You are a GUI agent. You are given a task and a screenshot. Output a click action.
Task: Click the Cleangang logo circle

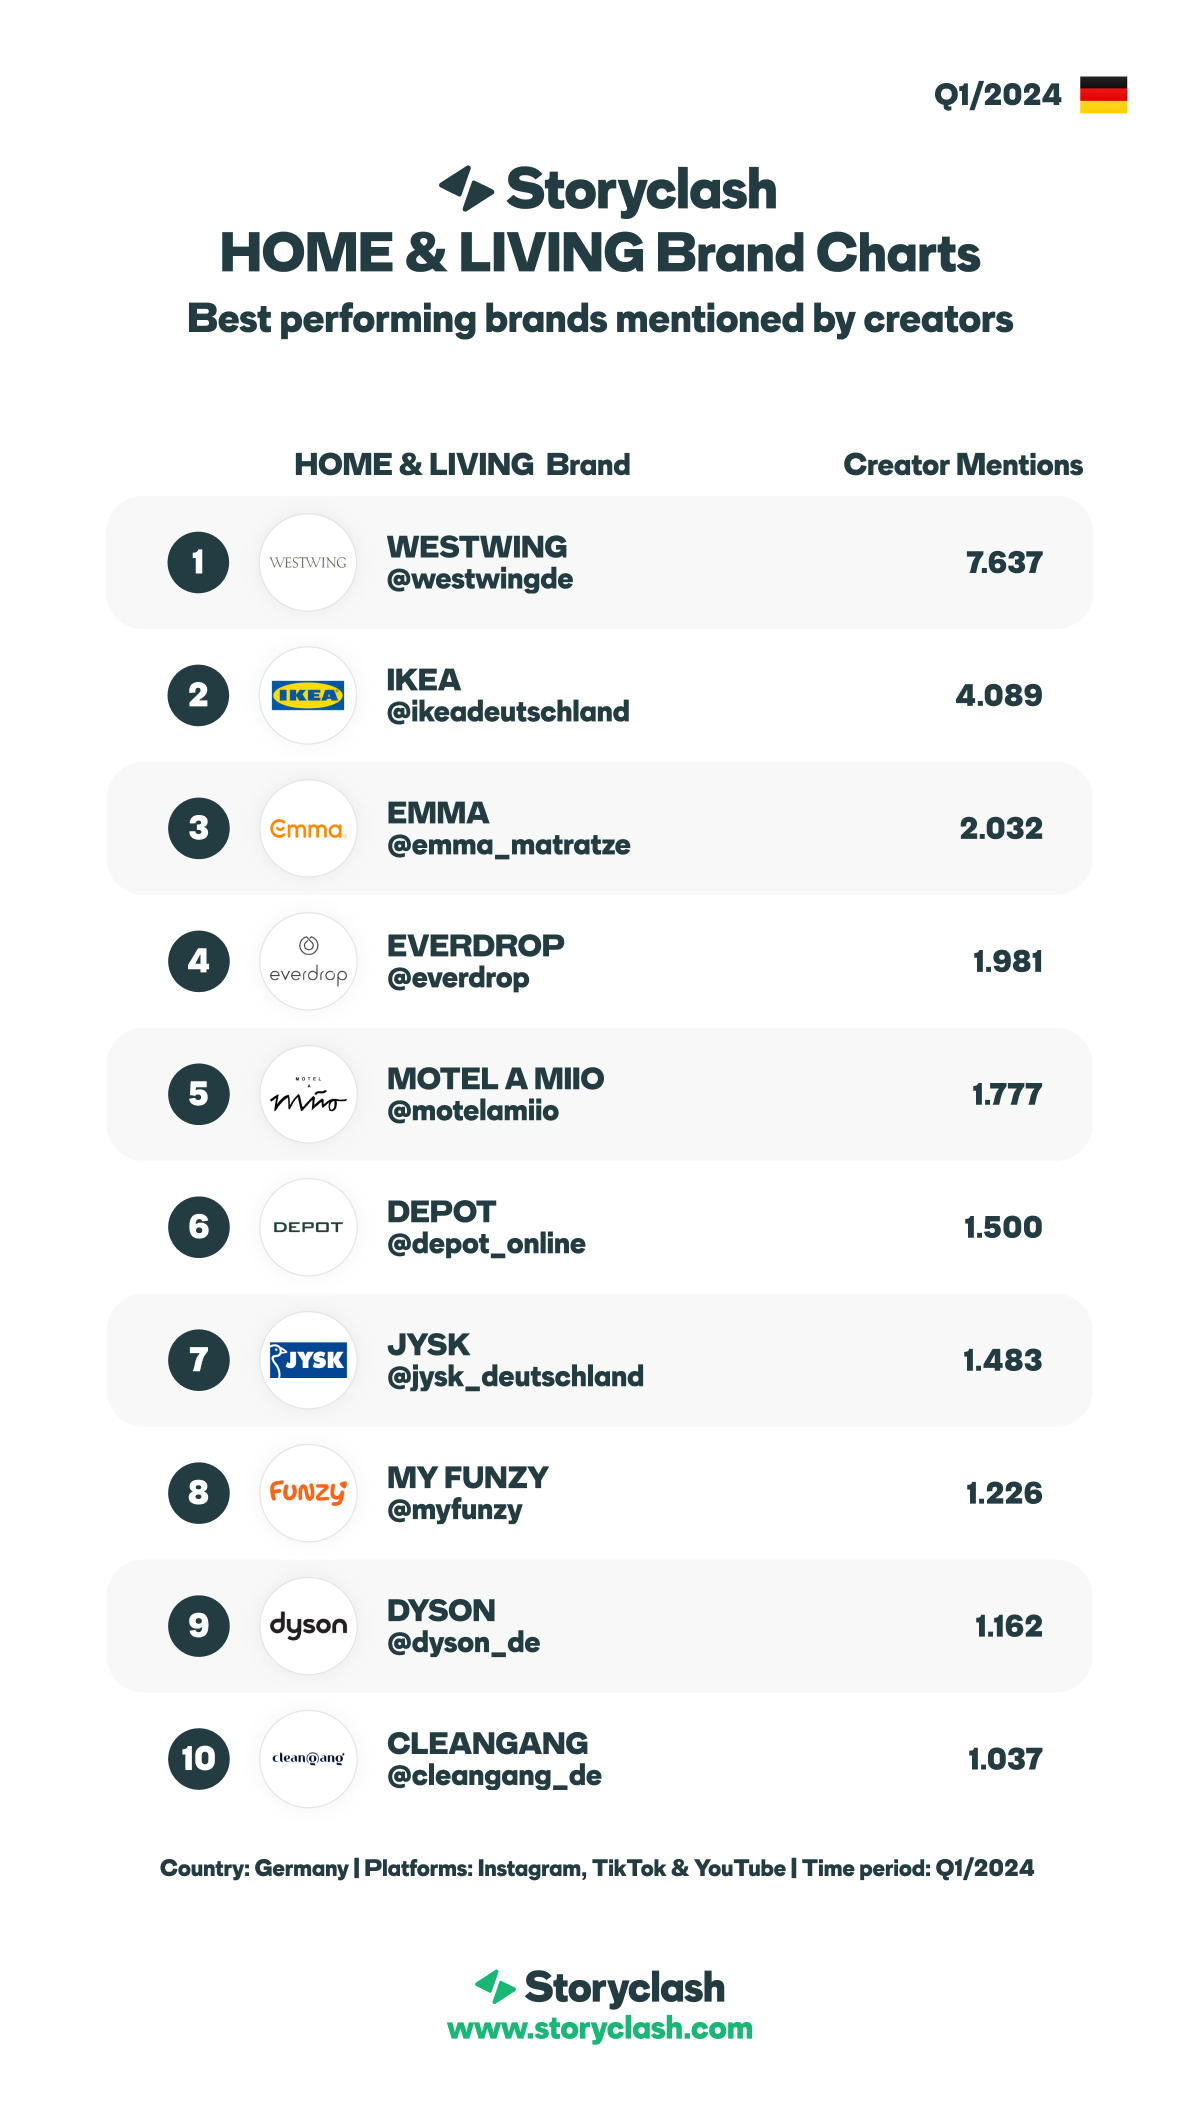[308, 1759]
